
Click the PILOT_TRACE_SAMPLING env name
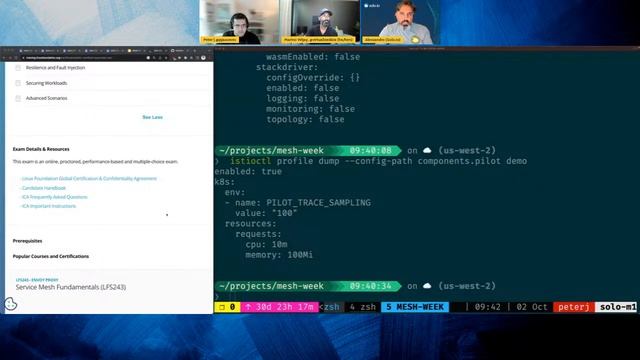click(x=318, y=203)
